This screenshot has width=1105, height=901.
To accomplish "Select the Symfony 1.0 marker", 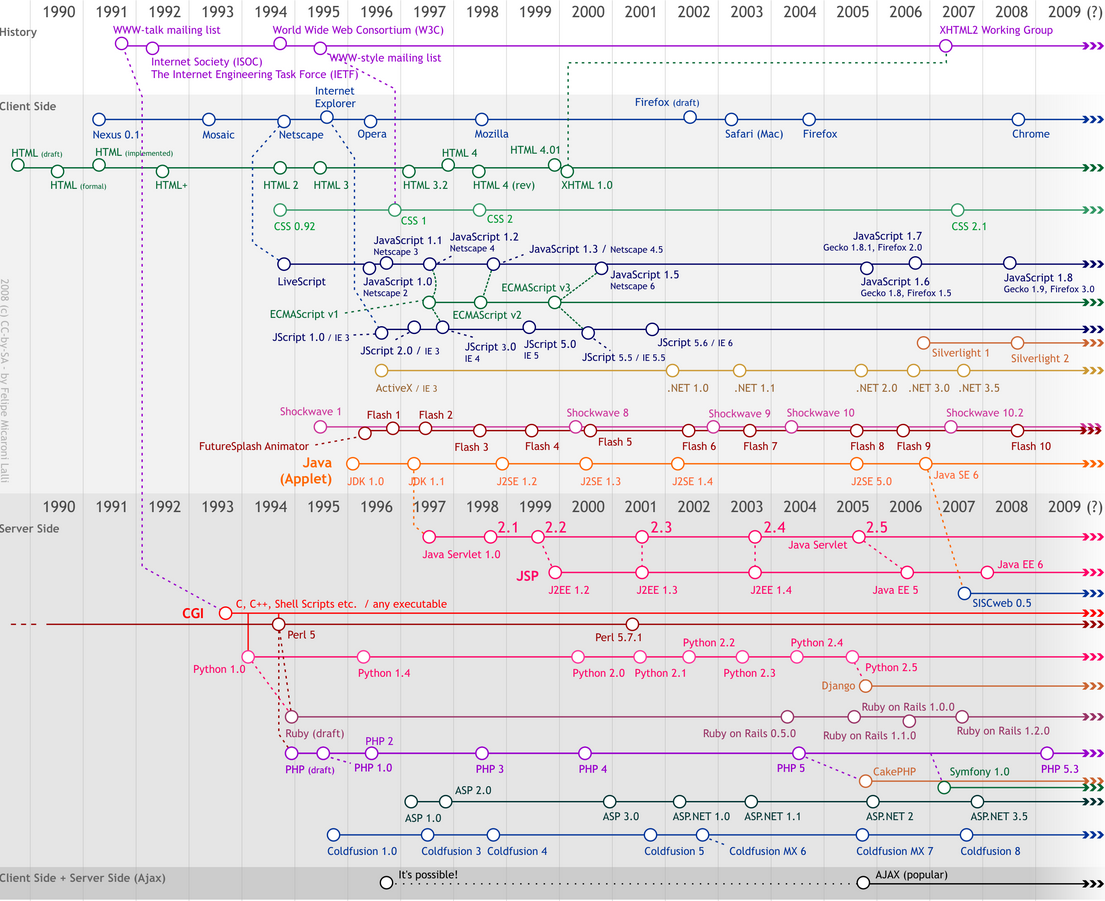I will (944, 788).
